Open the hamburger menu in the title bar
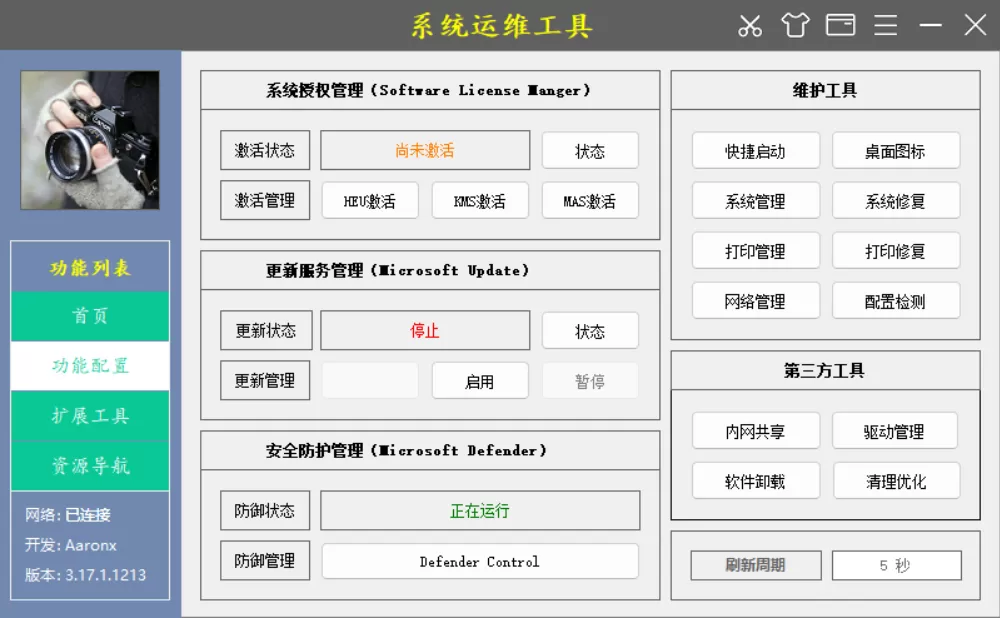Image resolution: width=1000 pixels, height=618 pixels. [885, 24]
